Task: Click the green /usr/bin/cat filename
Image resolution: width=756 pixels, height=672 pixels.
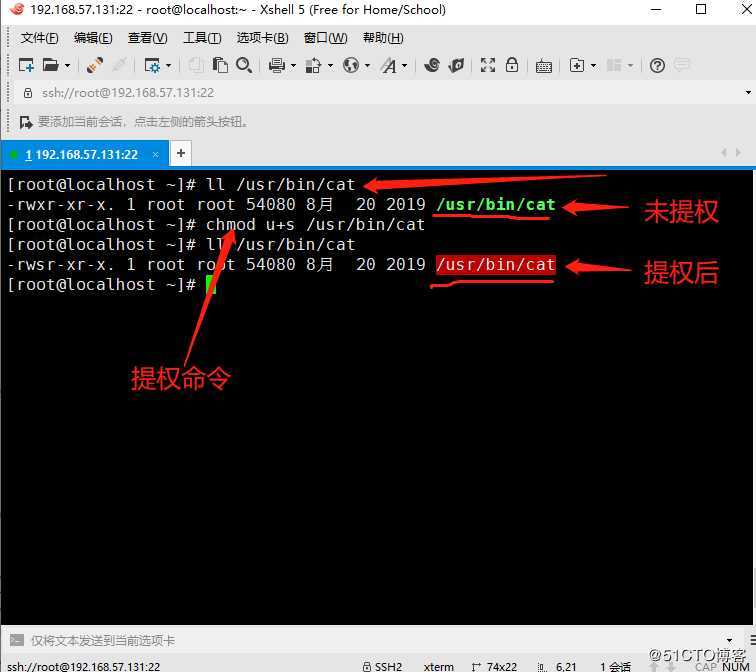Action: (496, 205)
